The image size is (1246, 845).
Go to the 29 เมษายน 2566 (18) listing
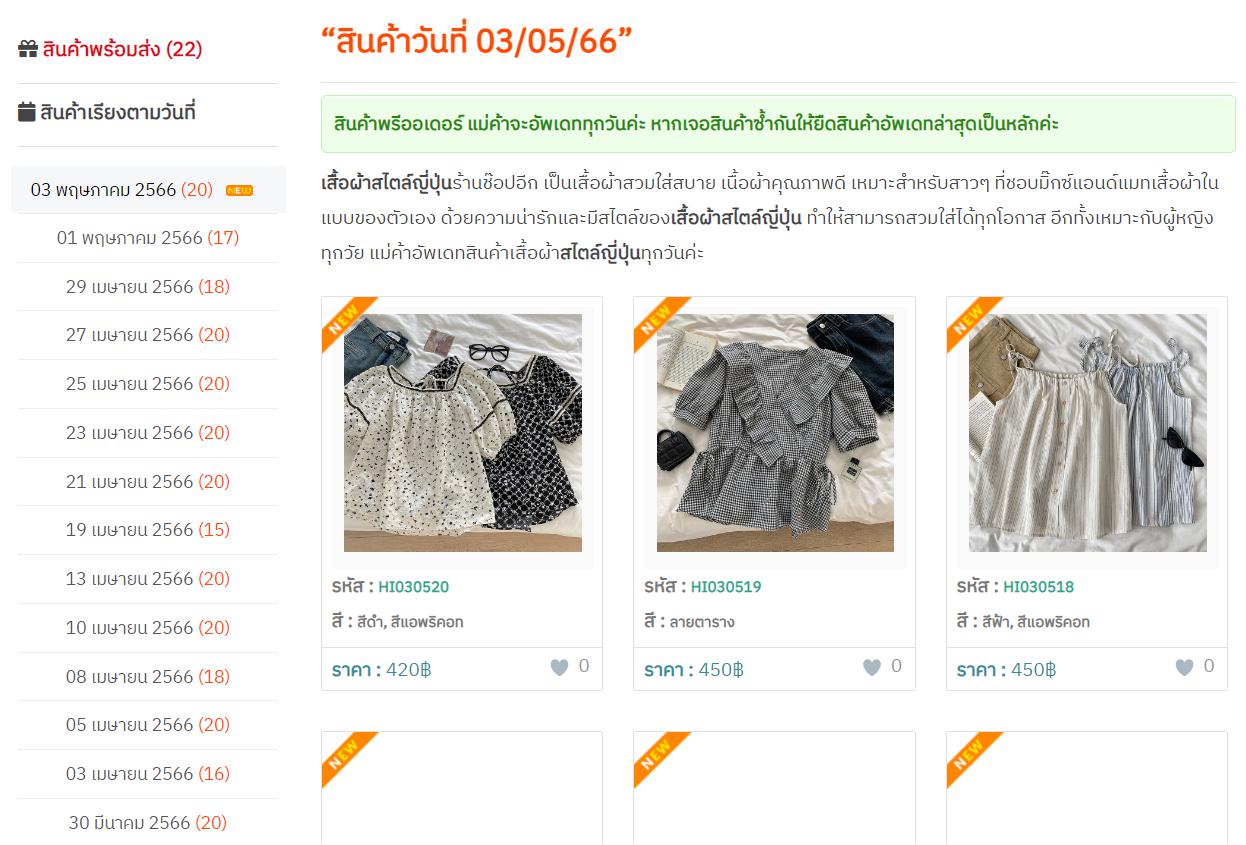[148, 287]
